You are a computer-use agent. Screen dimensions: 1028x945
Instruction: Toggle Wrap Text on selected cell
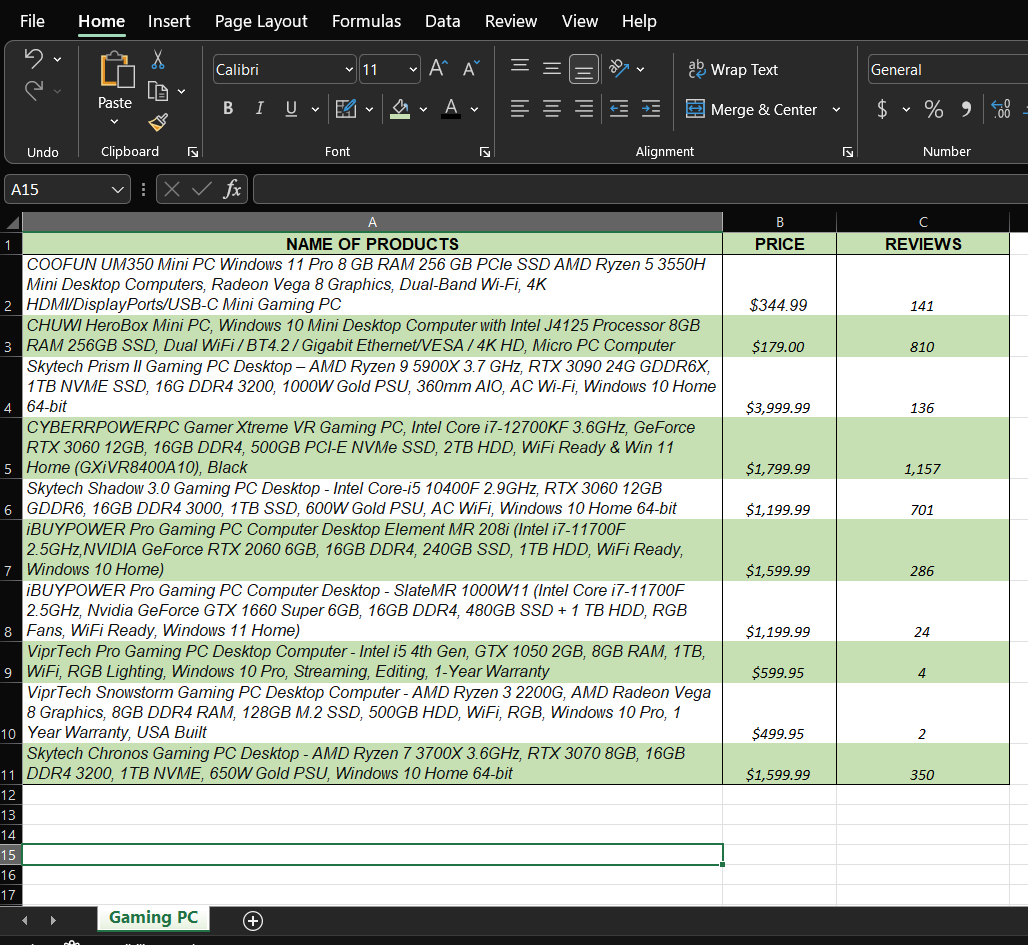tap(733, 69)
